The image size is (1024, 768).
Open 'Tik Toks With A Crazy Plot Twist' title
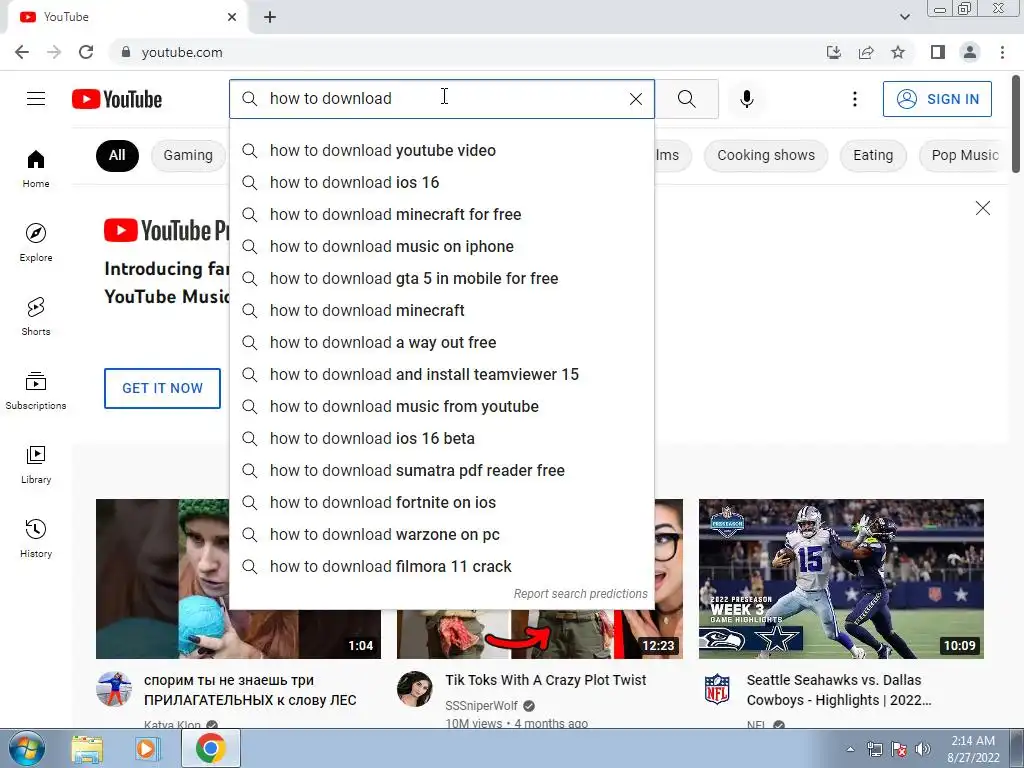(x=545, y=680)
